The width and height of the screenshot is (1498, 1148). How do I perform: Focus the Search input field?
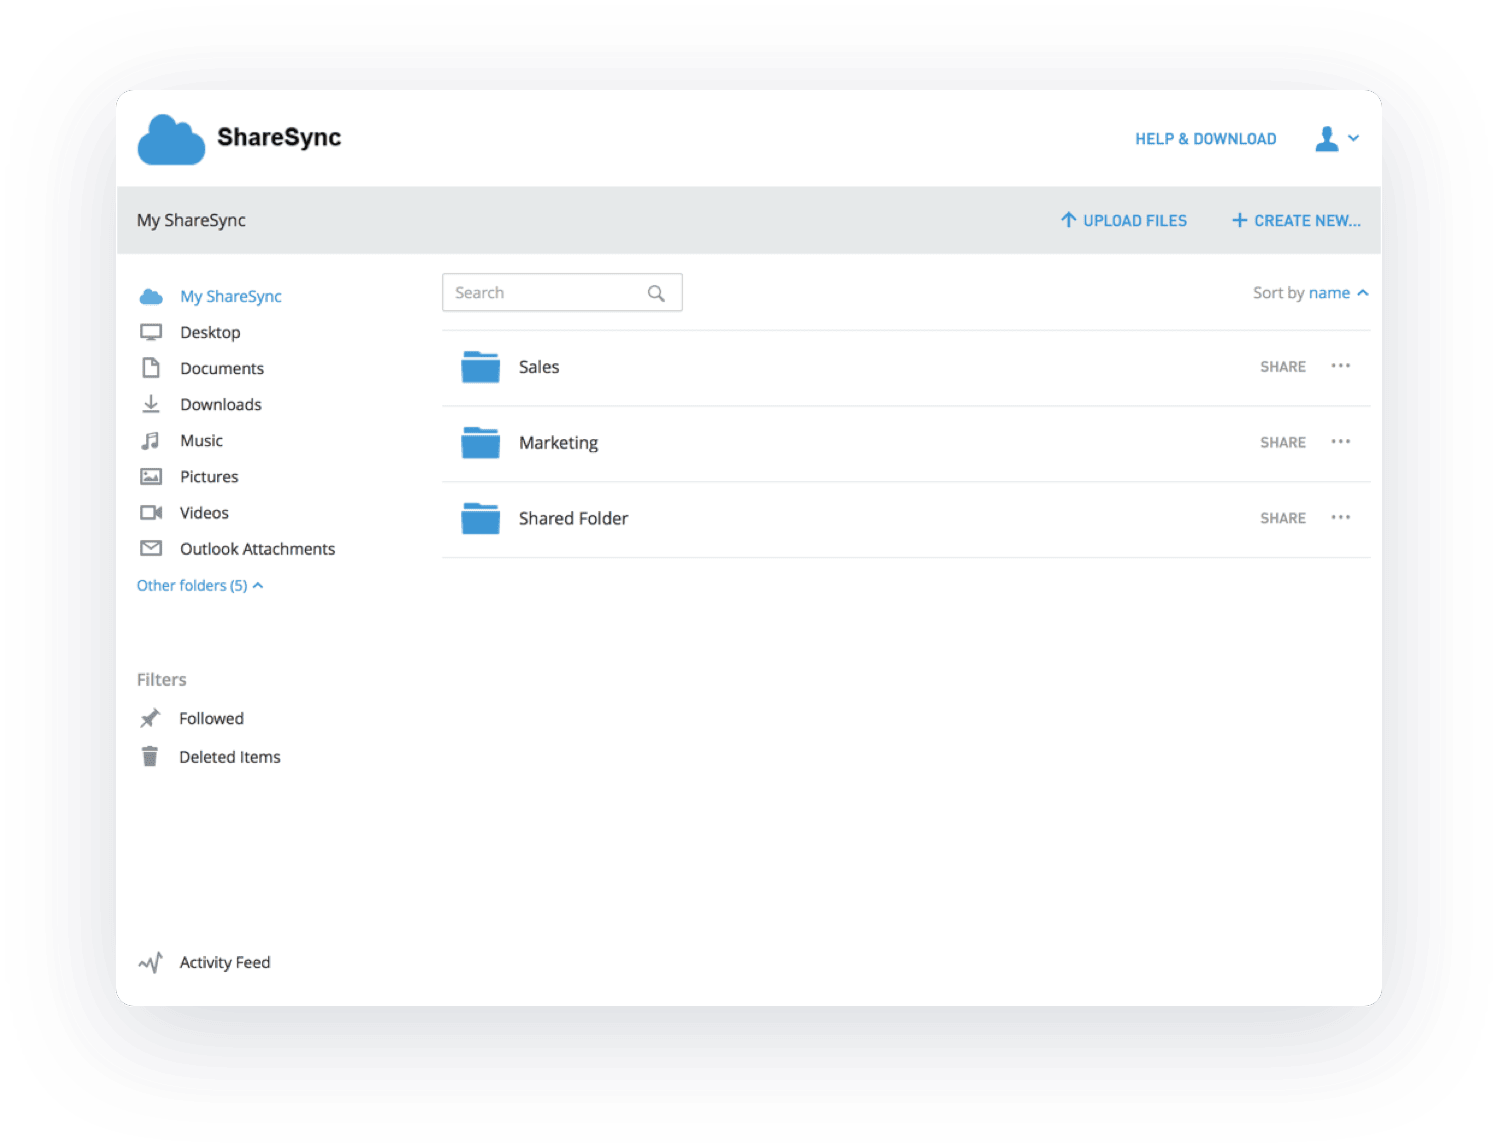click(x=562, y=292)
